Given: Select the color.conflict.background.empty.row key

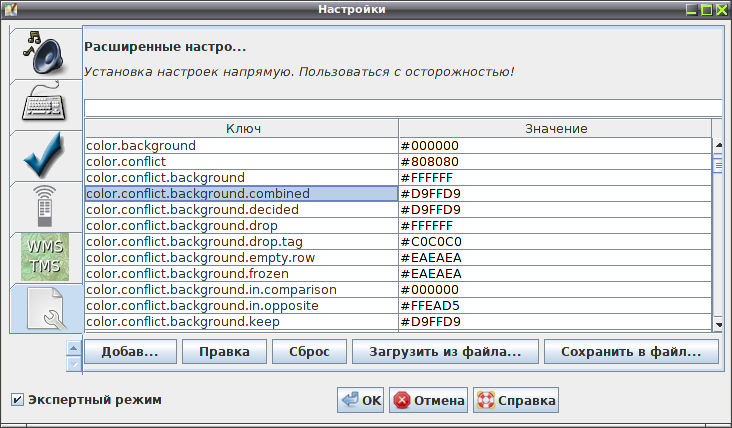Looking at the screenshot, I should tap(241, 258).
